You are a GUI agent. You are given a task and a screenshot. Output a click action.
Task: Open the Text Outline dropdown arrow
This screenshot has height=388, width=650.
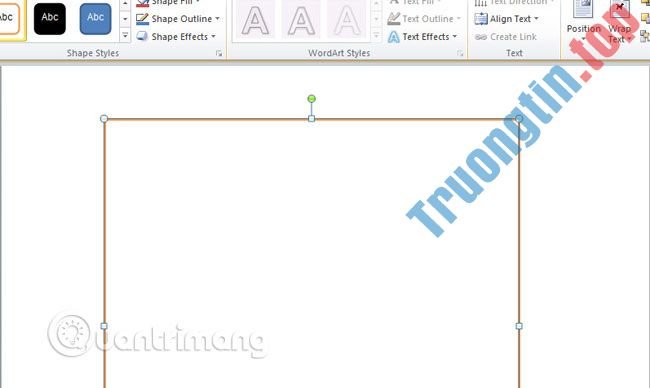click(x=458, y=19)
